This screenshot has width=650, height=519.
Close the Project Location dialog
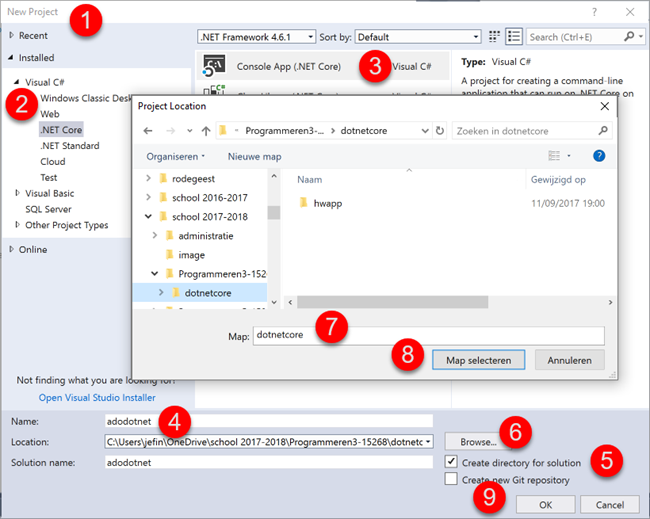[604, 106]
